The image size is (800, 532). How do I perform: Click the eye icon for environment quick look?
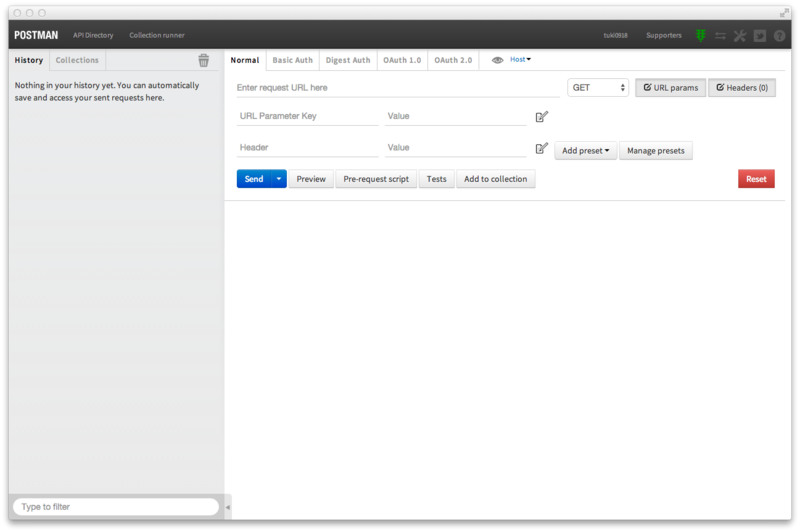[497, 60]
